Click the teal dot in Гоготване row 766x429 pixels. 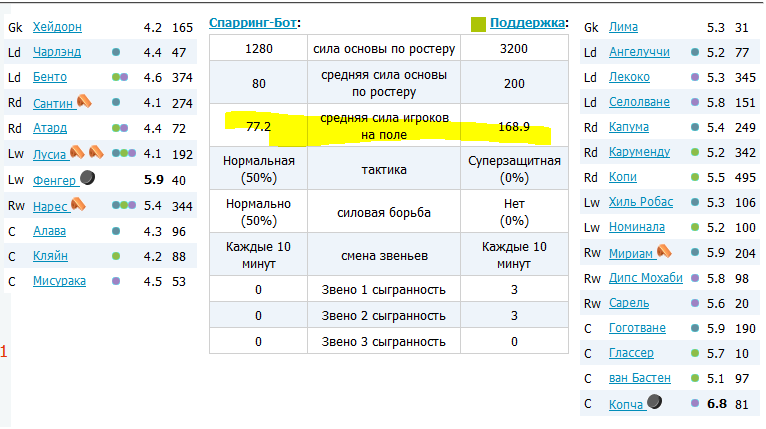(x=695, y=328)
